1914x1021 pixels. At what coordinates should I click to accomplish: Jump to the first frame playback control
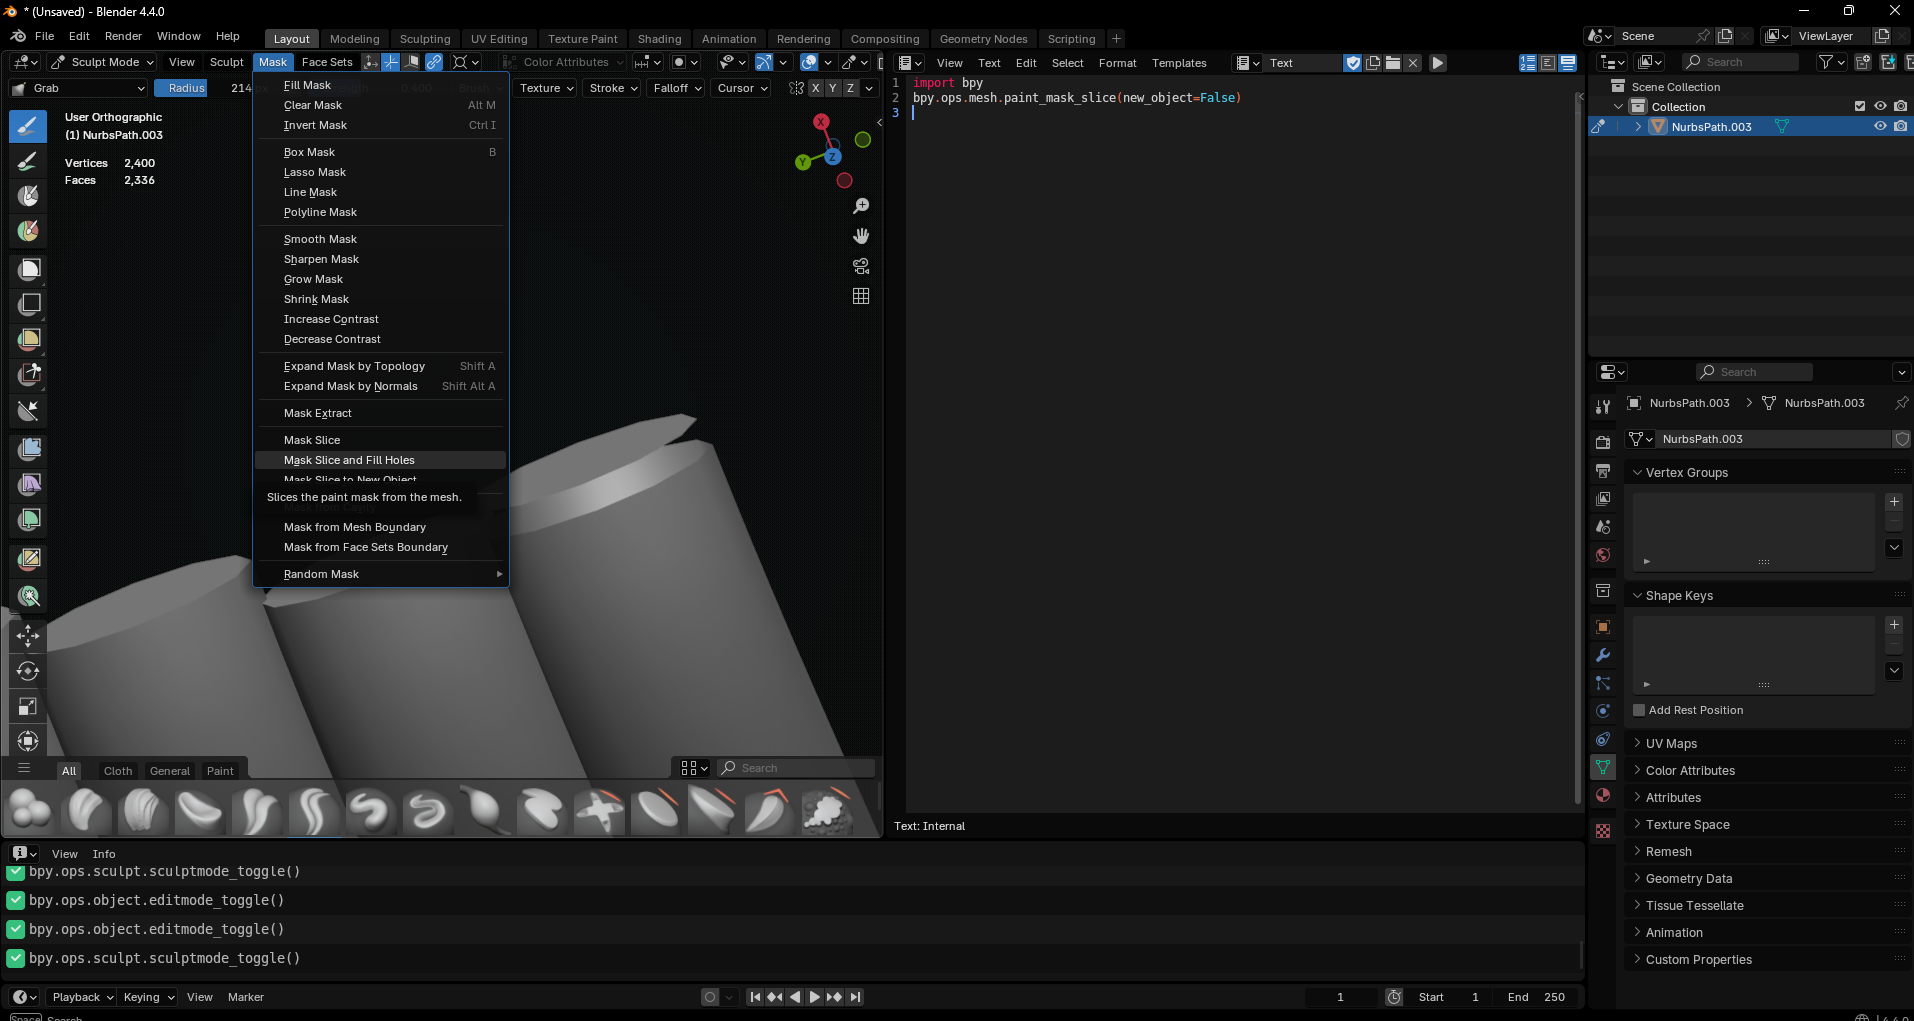point(755,997)
